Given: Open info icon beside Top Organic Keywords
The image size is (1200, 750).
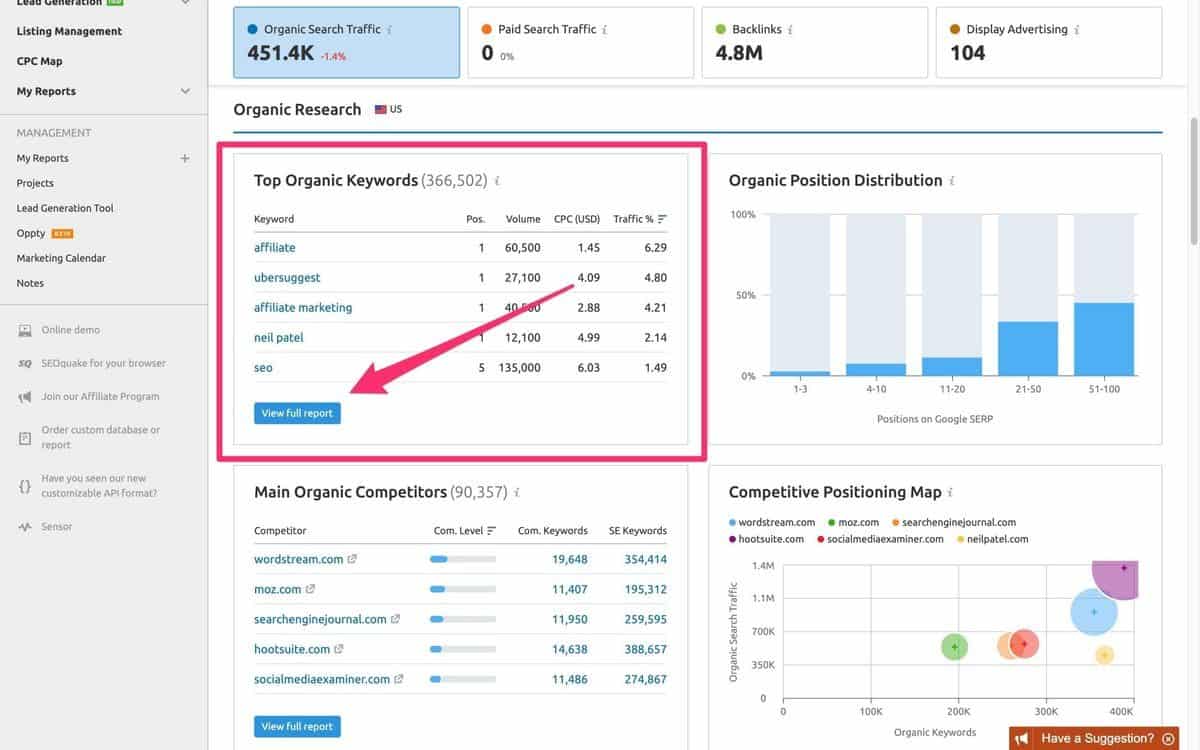Looking at the screenshot, I should 497,181.
